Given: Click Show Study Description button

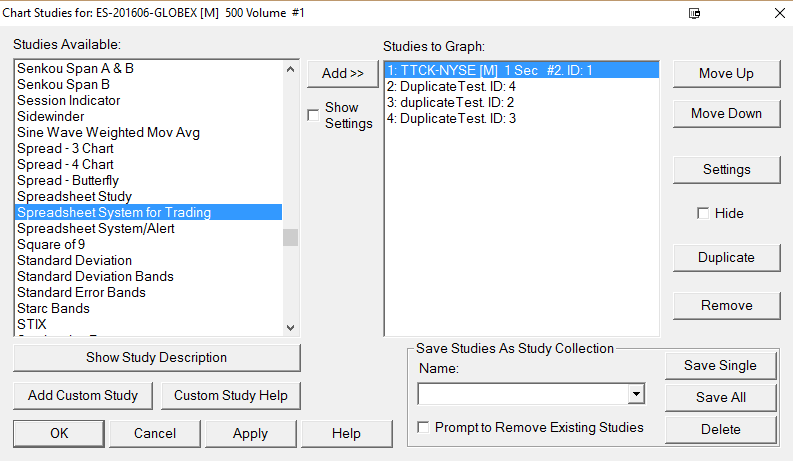Looking at the screenshot, I should pyautogui.click(x=156, y=357).
